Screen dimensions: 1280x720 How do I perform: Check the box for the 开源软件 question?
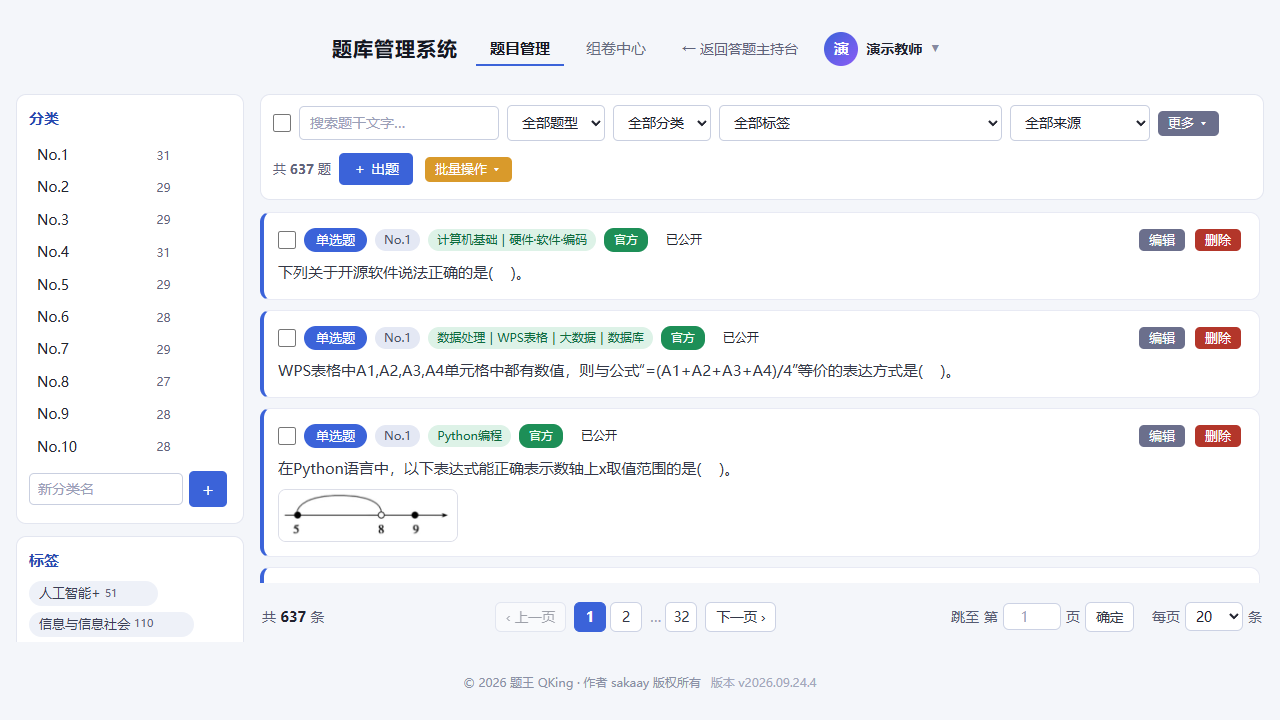287,240
